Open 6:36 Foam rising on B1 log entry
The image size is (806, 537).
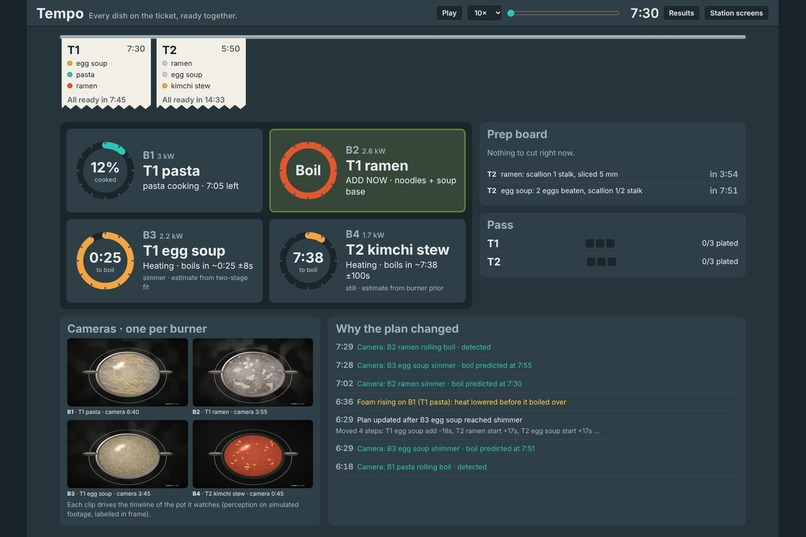point(536,402)
